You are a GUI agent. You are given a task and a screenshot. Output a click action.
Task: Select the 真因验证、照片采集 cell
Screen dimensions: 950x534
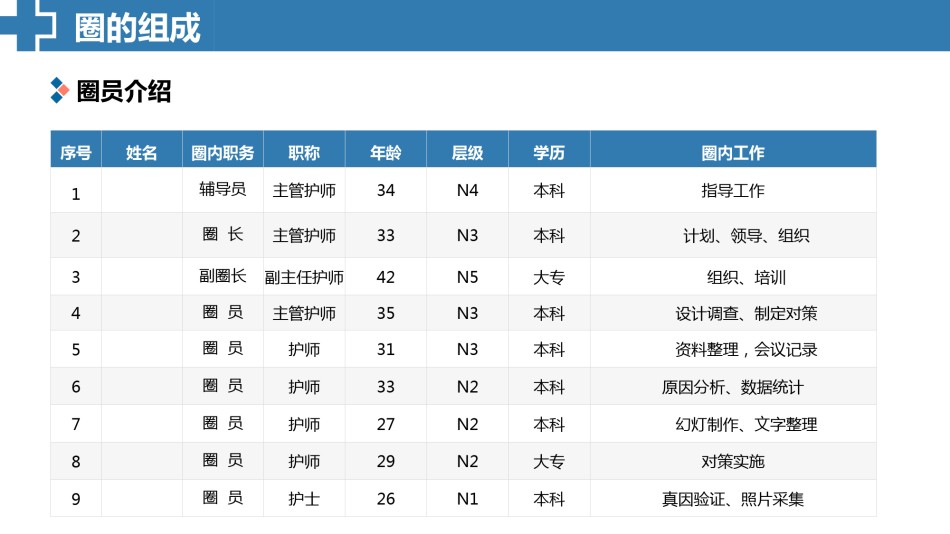click(733, 499)
